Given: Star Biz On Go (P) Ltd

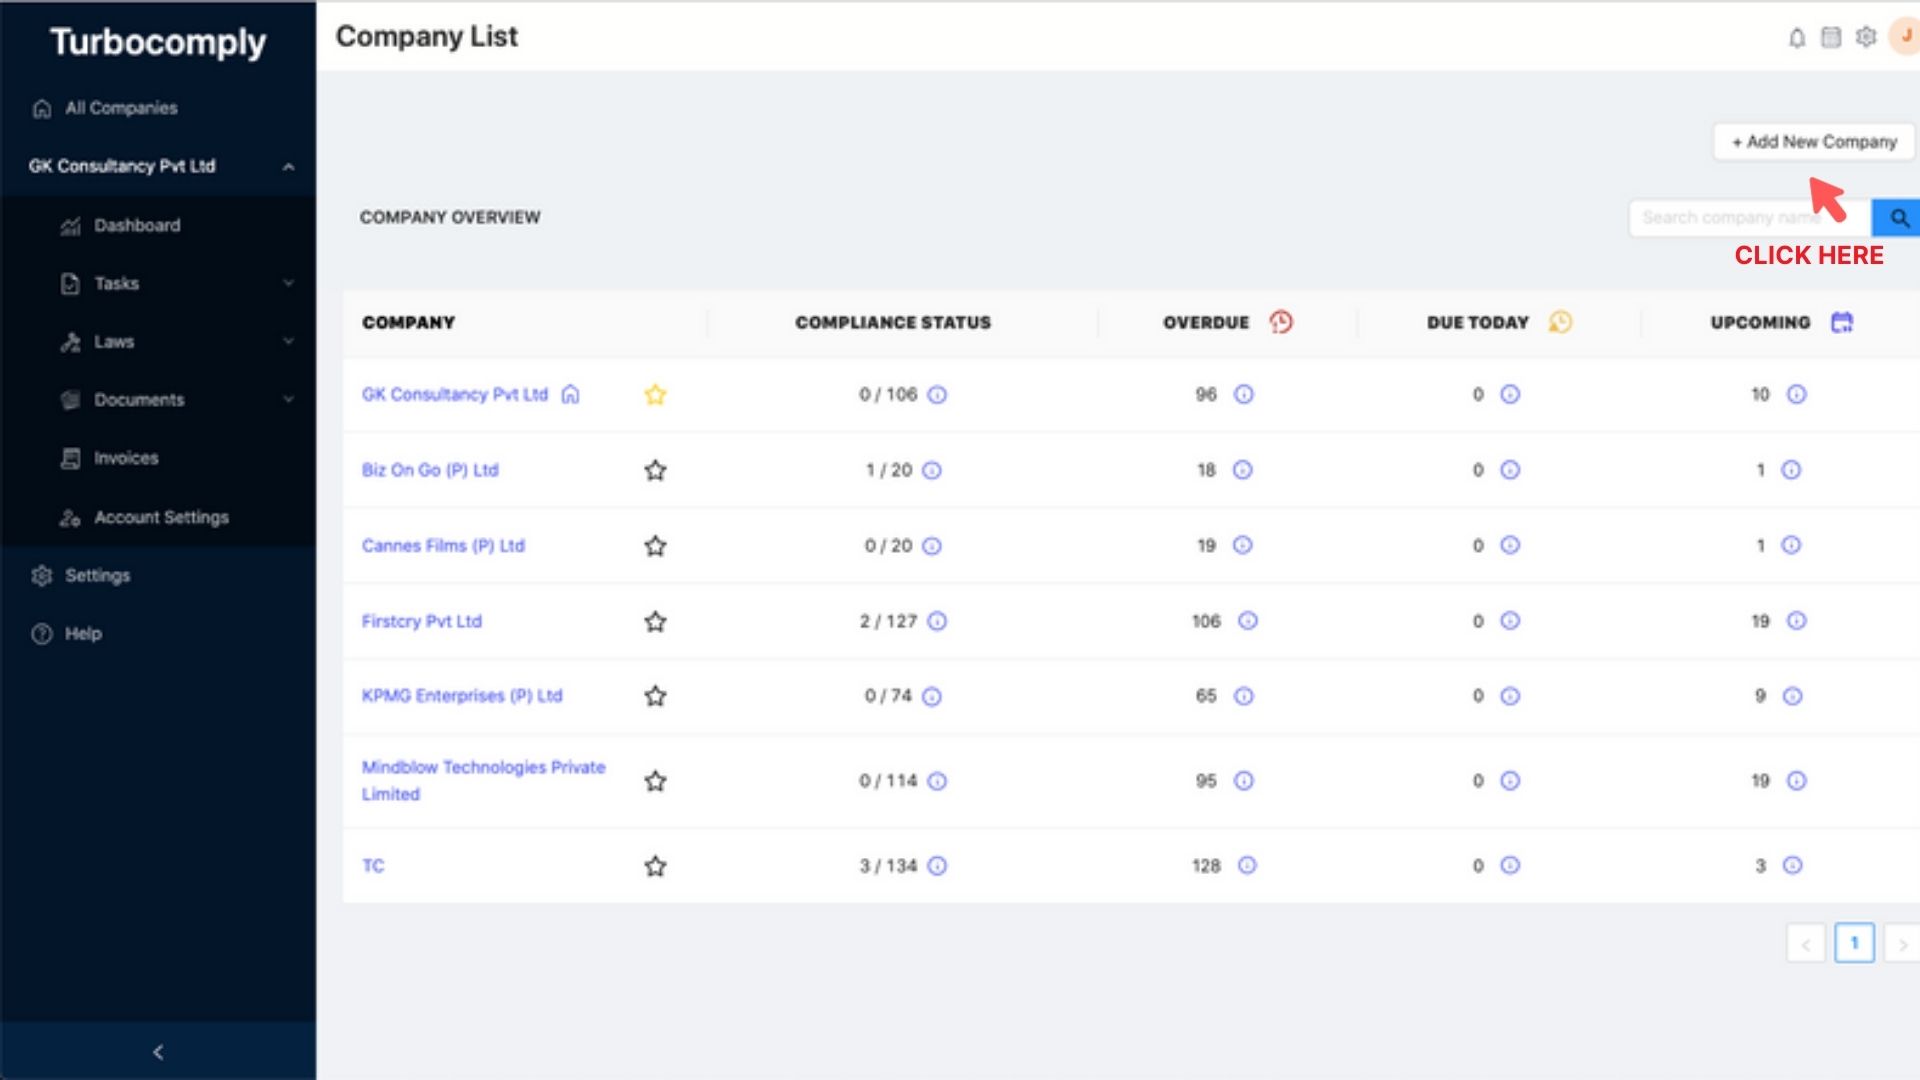Looking at the screenshot, I should pos(655,470).
